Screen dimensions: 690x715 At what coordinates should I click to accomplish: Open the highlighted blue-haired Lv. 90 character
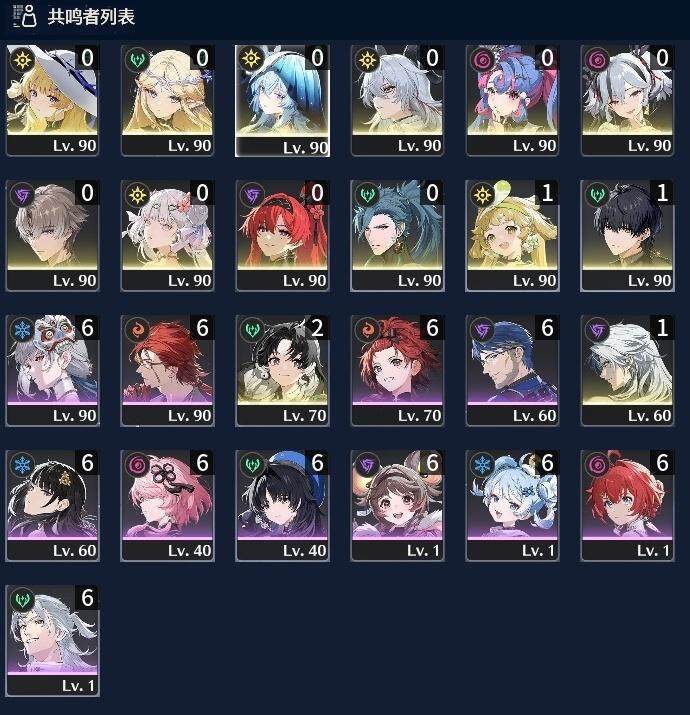282,101
